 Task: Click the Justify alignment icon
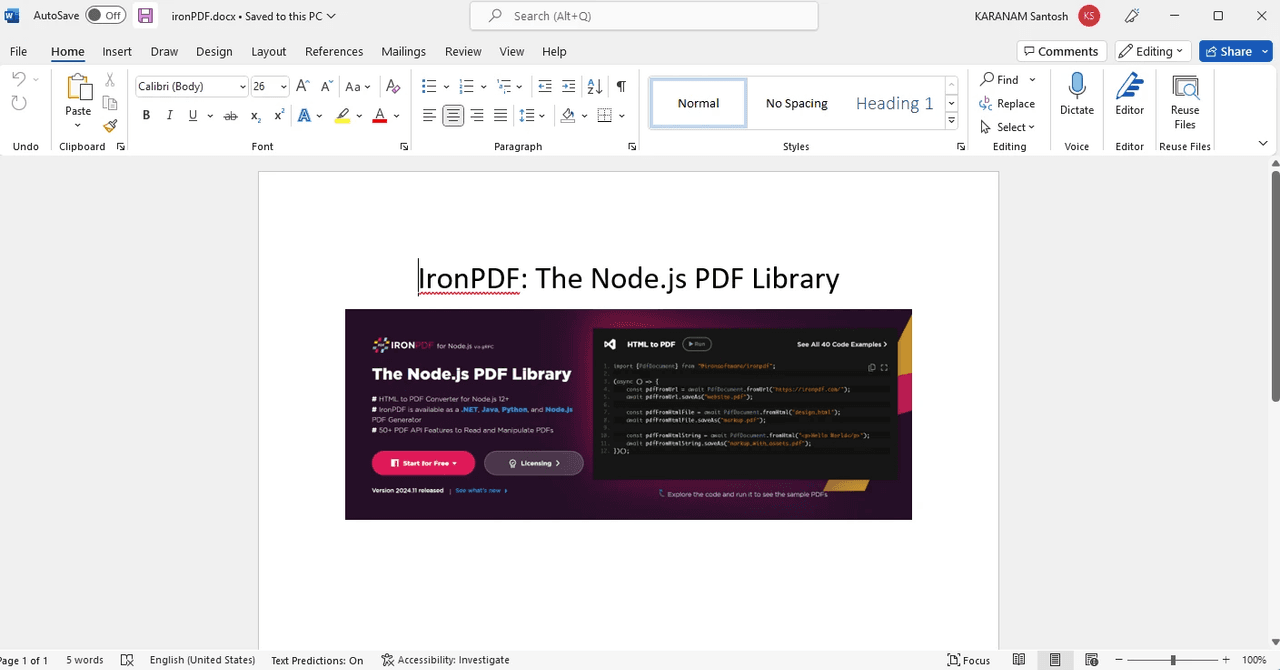click(501, 116)
